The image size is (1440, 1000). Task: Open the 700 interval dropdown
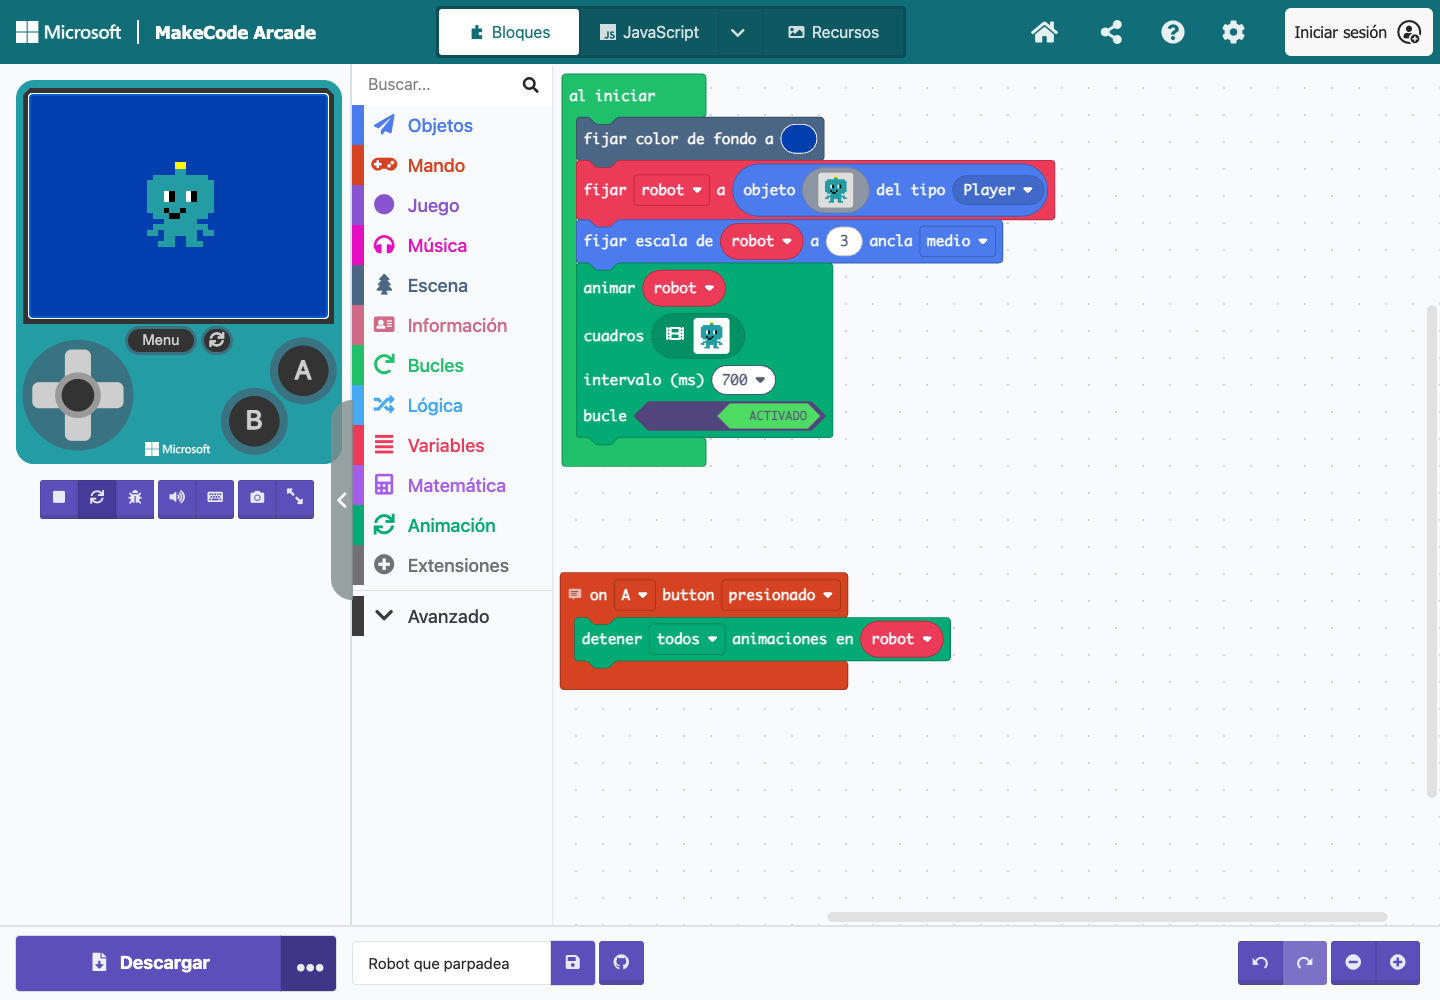pyautogui.click(x=743, y=380)
